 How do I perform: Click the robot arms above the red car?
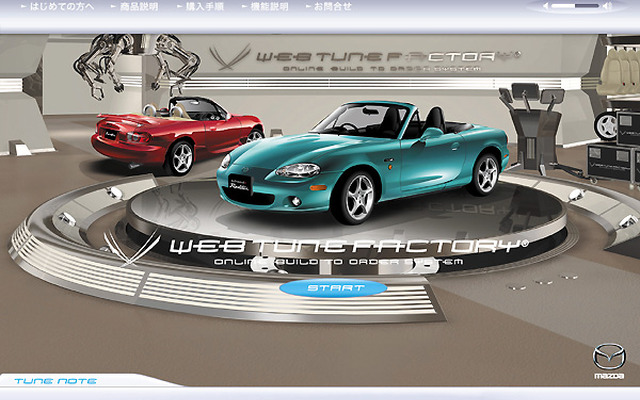pyautogui.click(x=137, y=65)
